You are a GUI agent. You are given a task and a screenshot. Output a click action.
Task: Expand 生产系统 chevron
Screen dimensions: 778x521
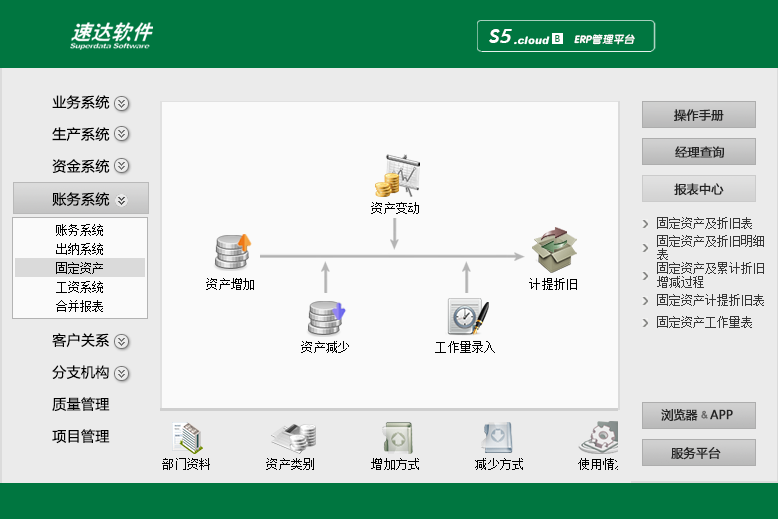coord(122,134)
